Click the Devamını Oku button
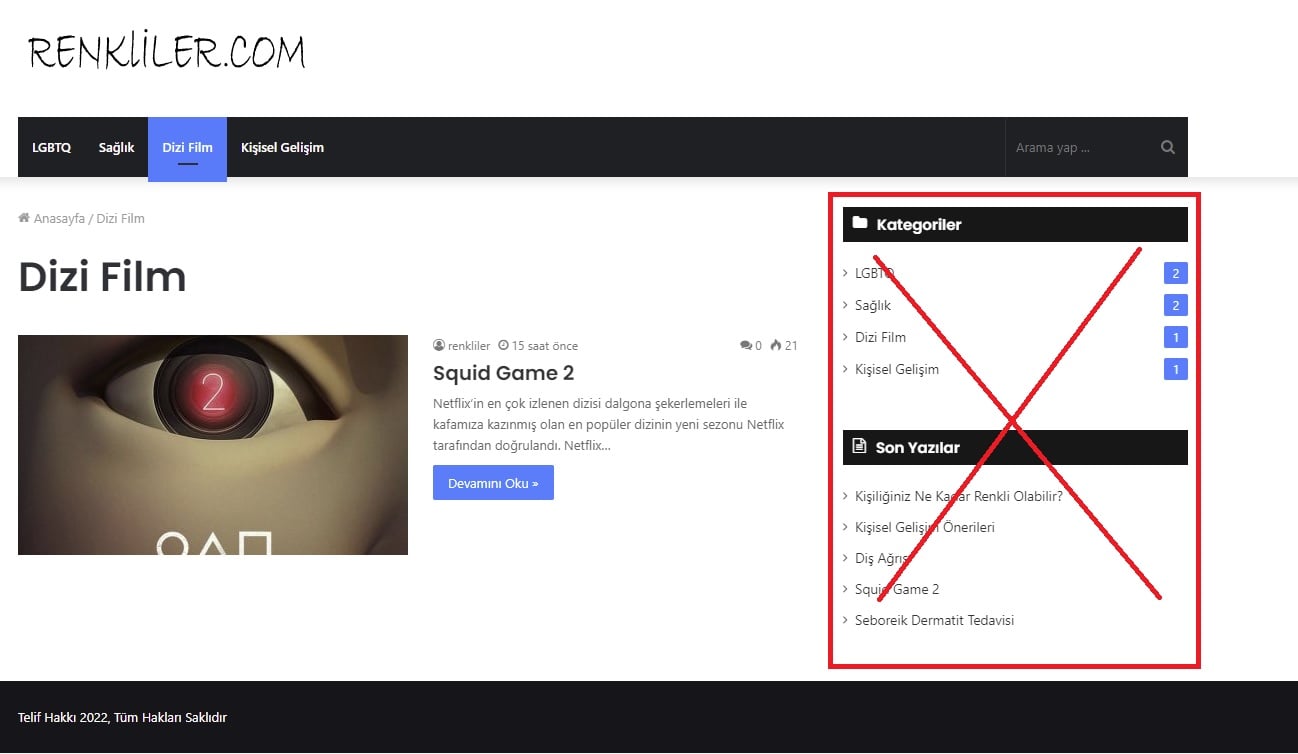This screenshot has width=1298, height=754. pyautogui.click(x=493, y=483)
